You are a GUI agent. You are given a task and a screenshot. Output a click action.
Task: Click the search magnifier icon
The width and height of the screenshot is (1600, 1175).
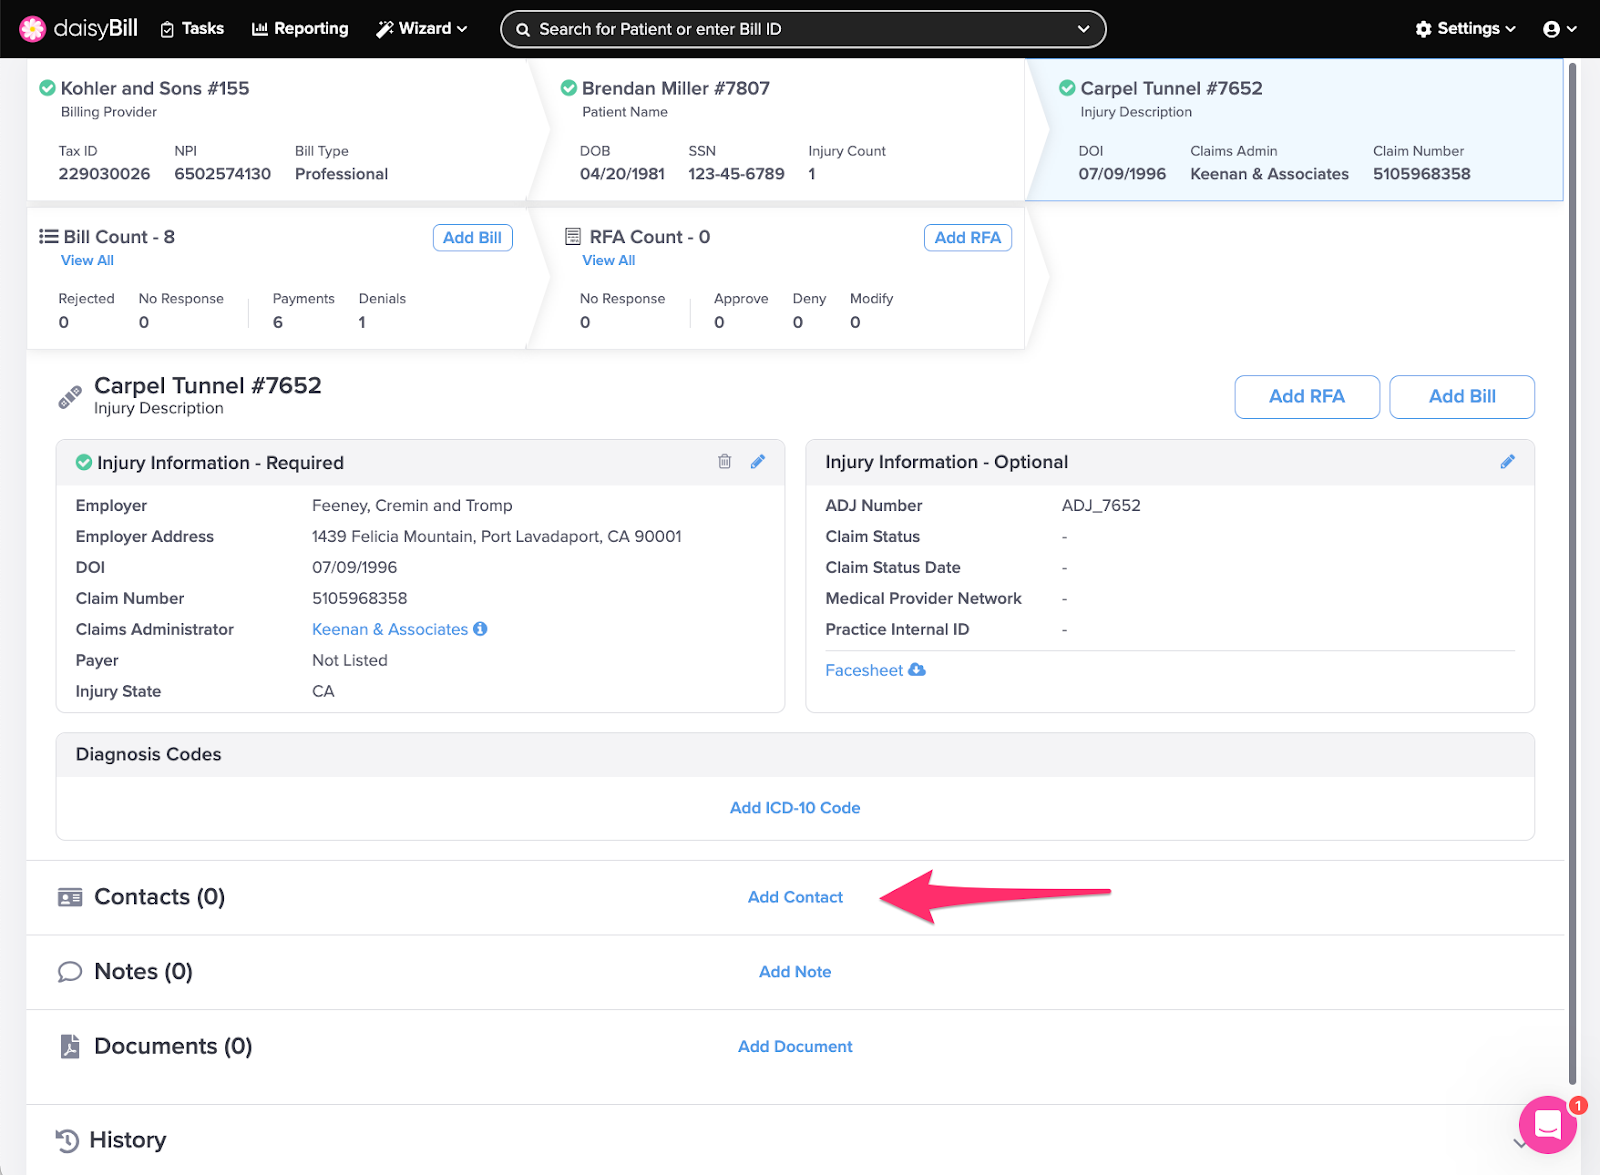pyautogui.click(x=523, y=30)
